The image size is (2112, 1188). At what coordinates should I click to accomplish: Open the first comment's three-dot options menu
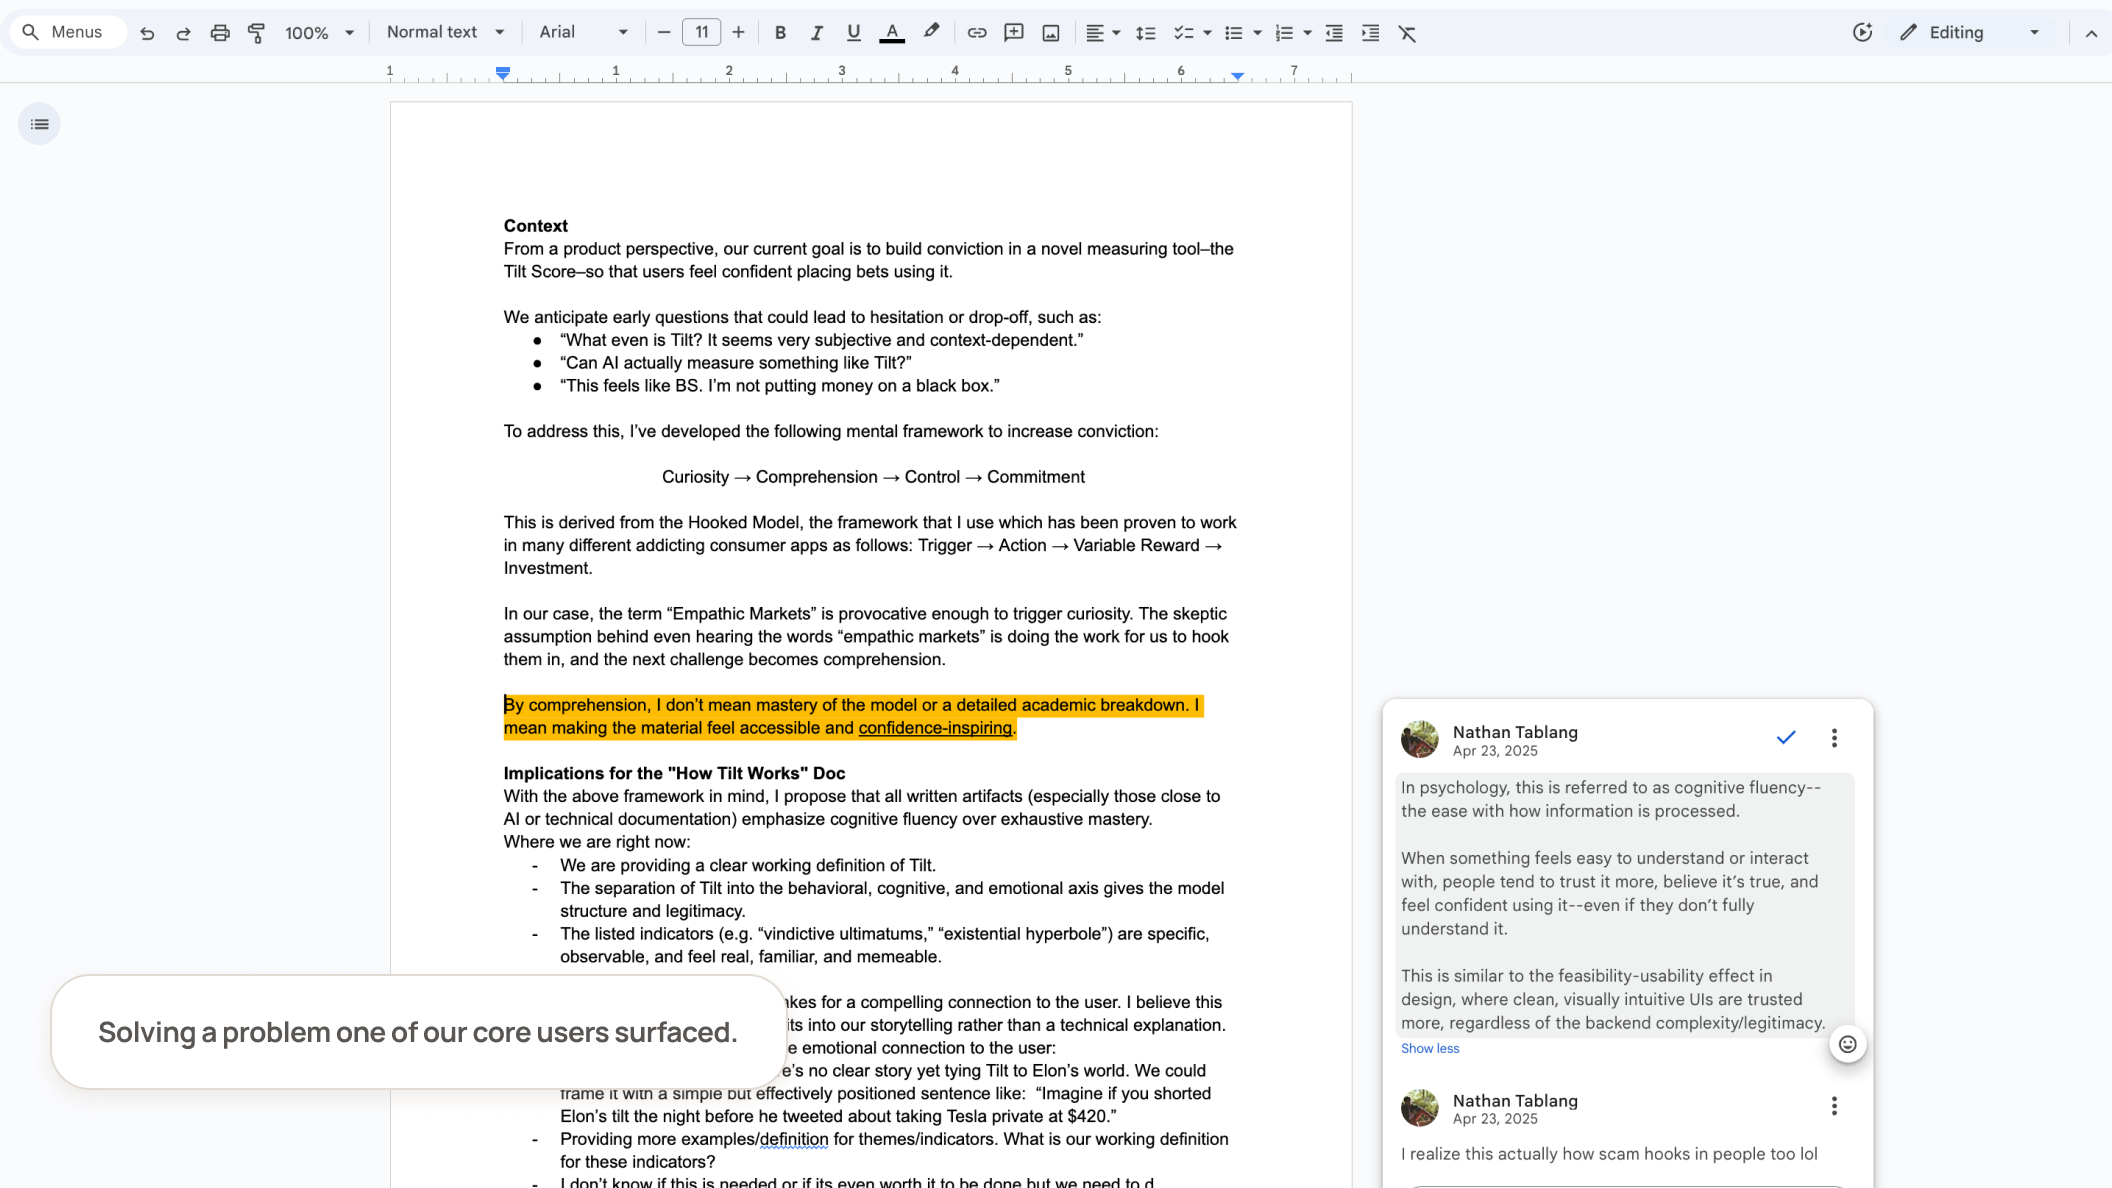pos(1834,738)
